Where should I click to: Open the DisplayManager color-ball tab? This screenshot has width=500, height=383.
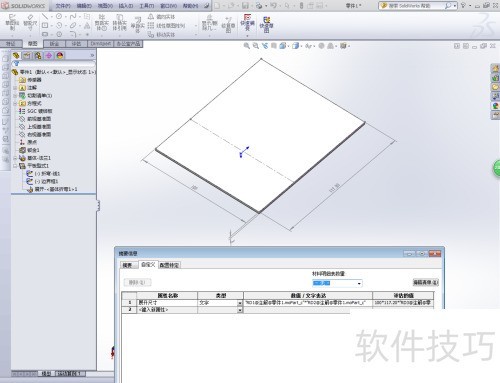coord(60,56)
